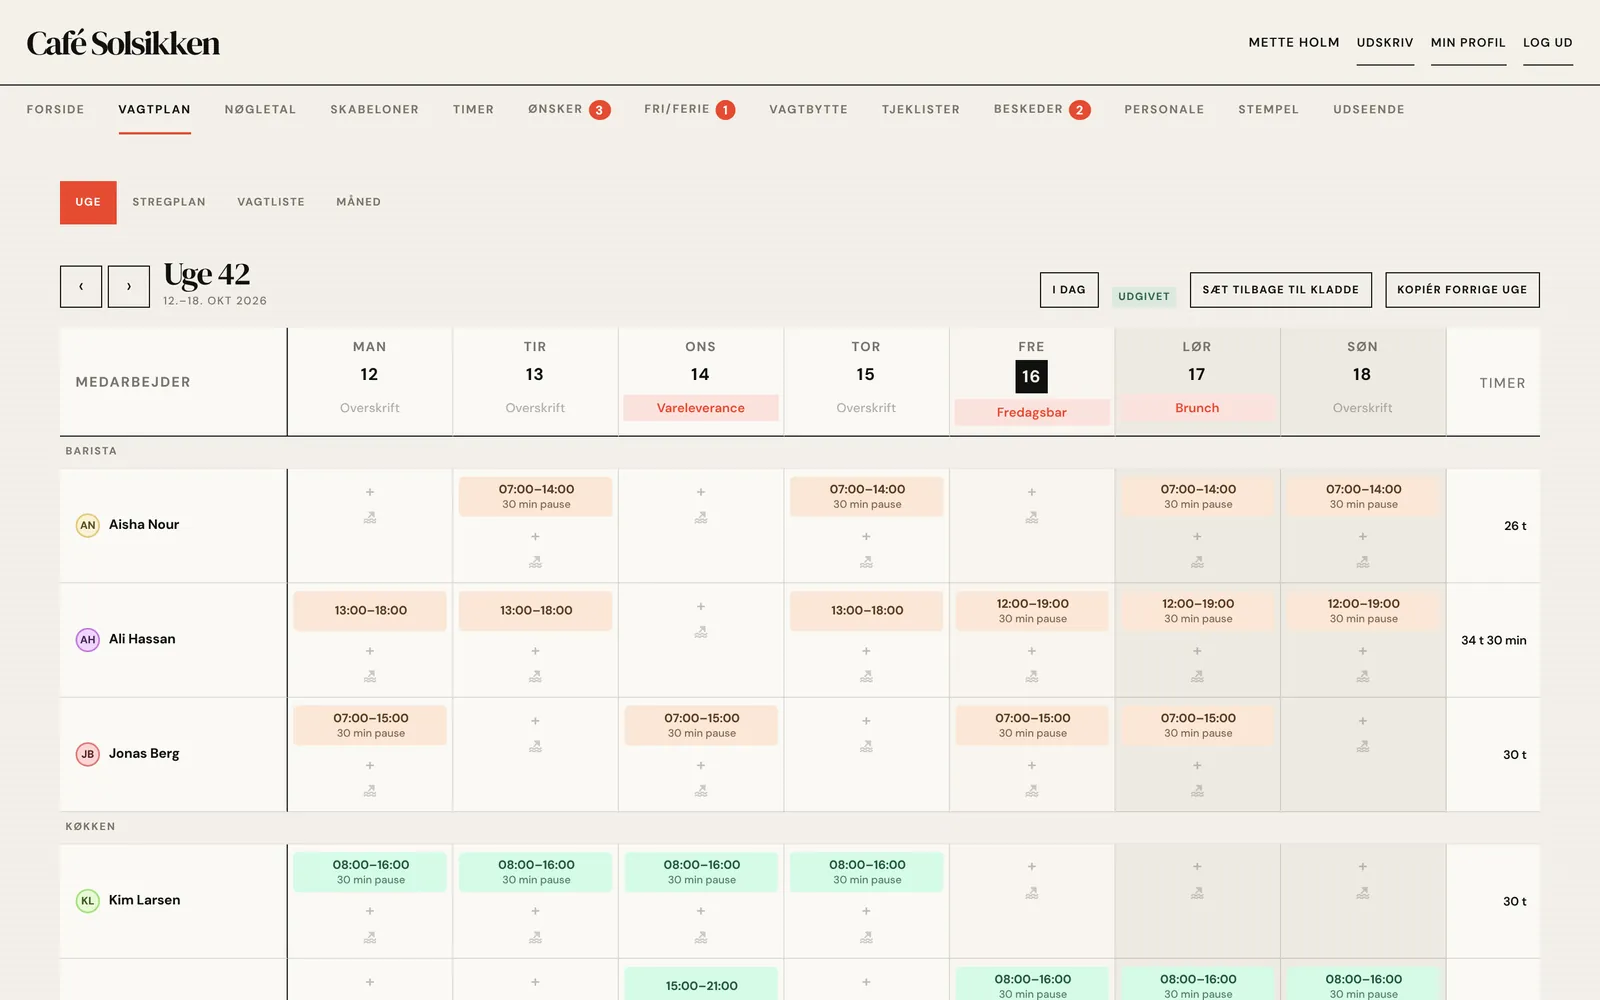Image resolution: width=1600 pixels, height=1000 pixels.
Task: Edit the Vareleverance heading on Wednesday
Action: (x=701, y=408)
